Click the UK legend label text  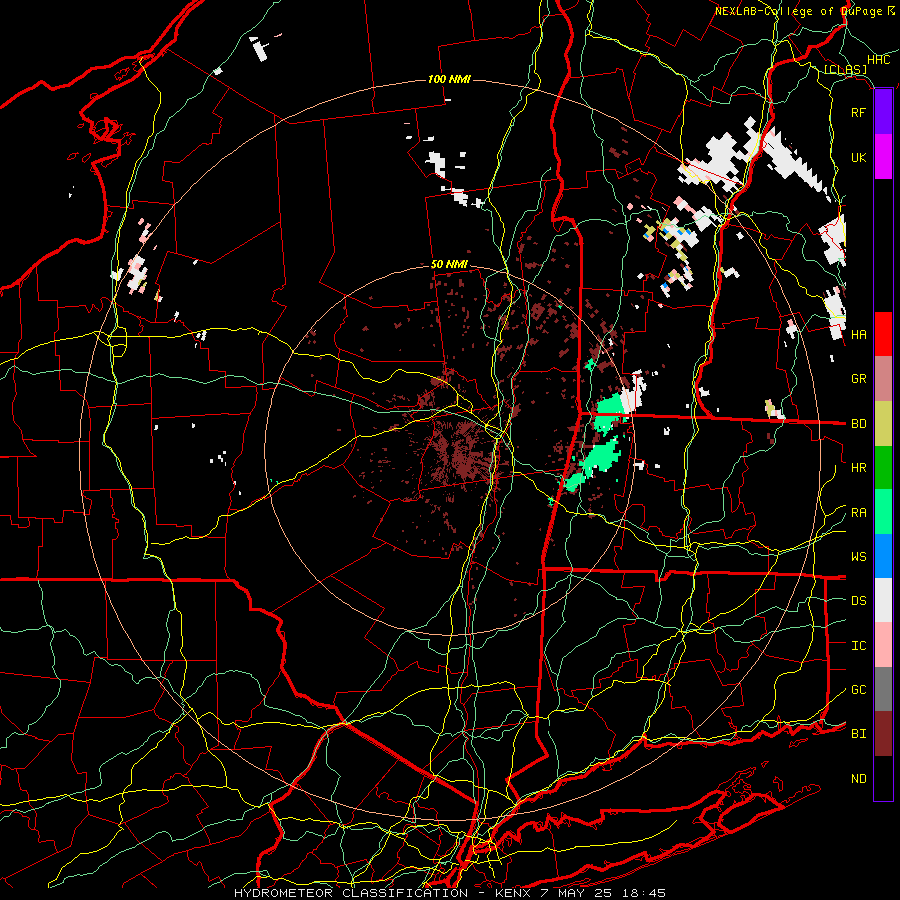tap(859, 157)
